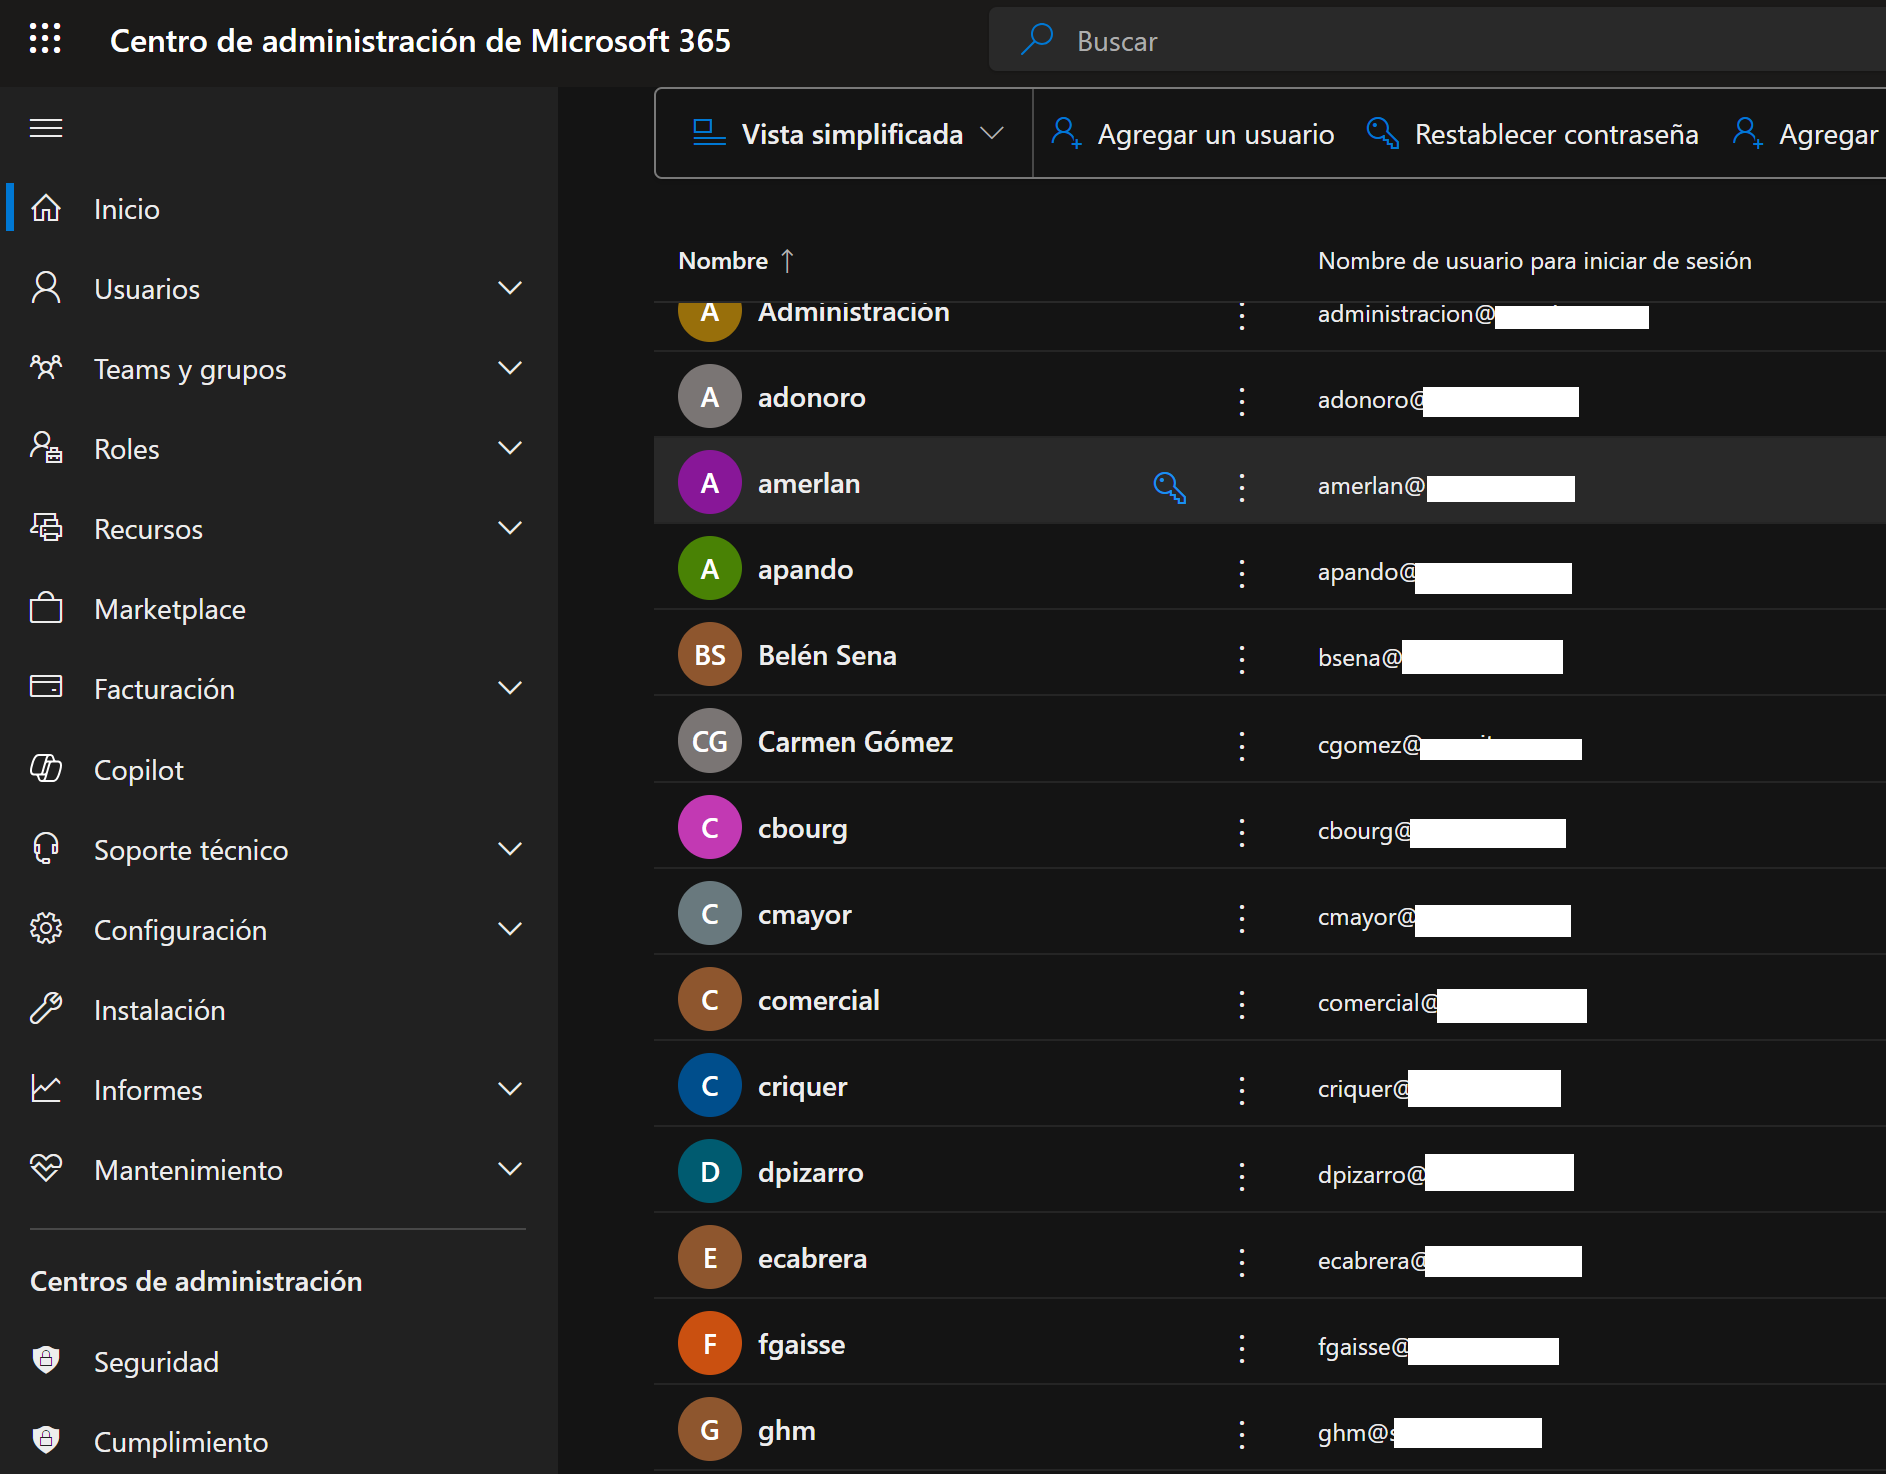Click Carmen Gómez's CG avatar
The height and width of the screenshot is (1474, 1886).
point(709,742)
